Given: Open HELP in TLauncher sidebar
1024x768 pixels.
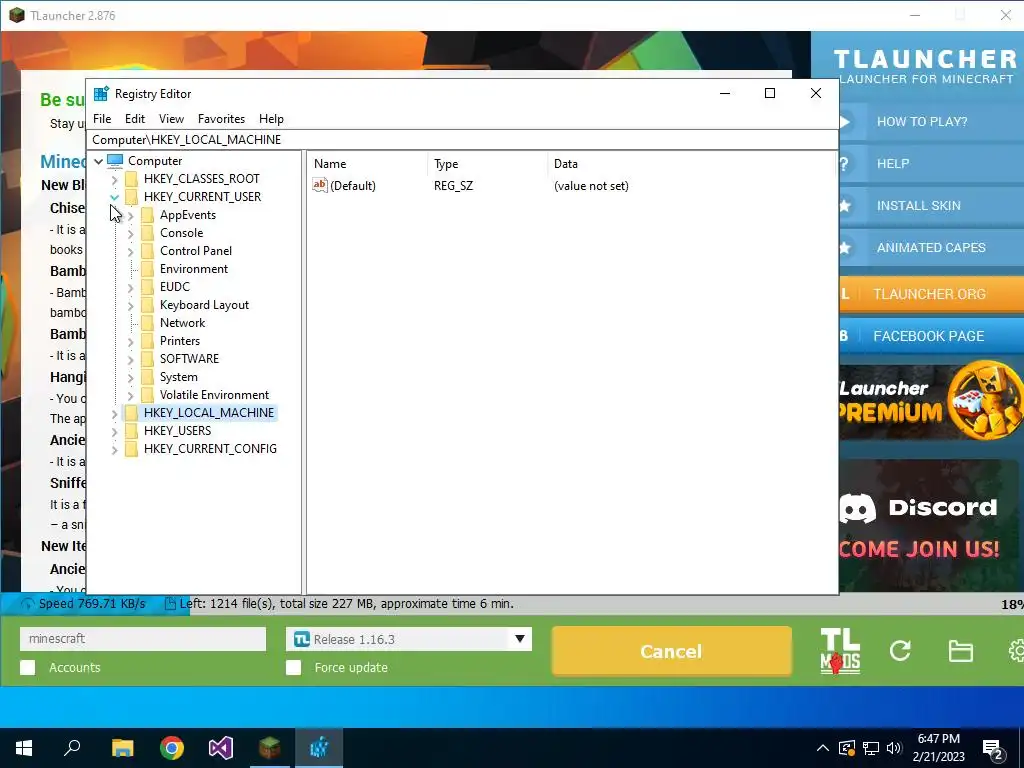Looking at the screenshot, I should (931, 163).
